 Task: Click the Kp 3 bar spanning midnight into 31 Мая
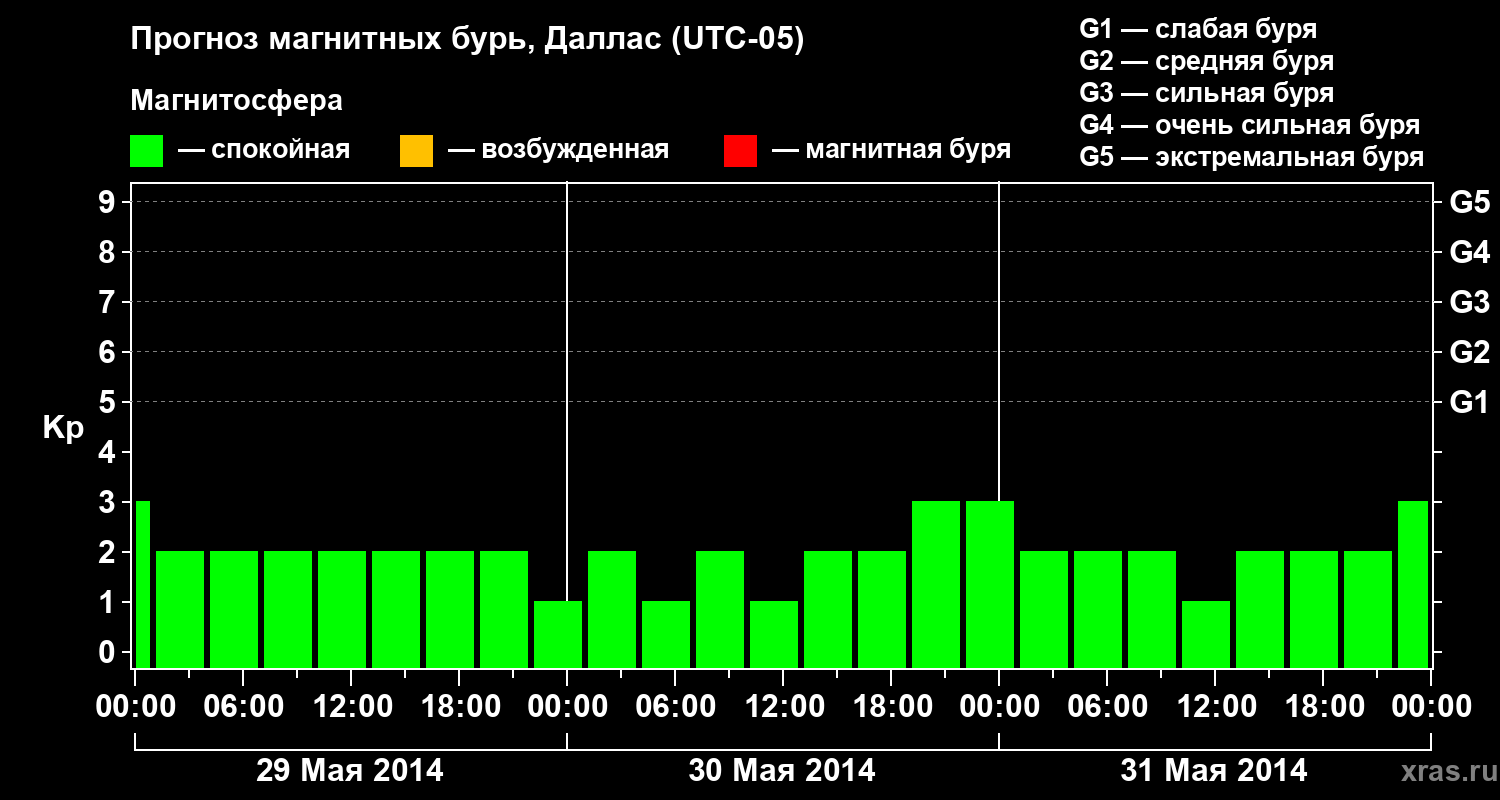pos(990,584)
